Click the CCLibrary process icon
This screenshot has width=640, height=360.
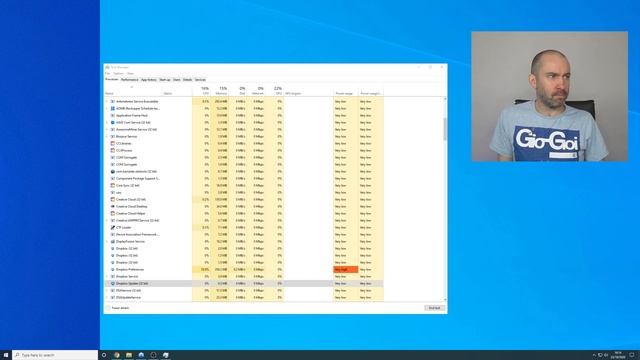[x=113, y=143]
